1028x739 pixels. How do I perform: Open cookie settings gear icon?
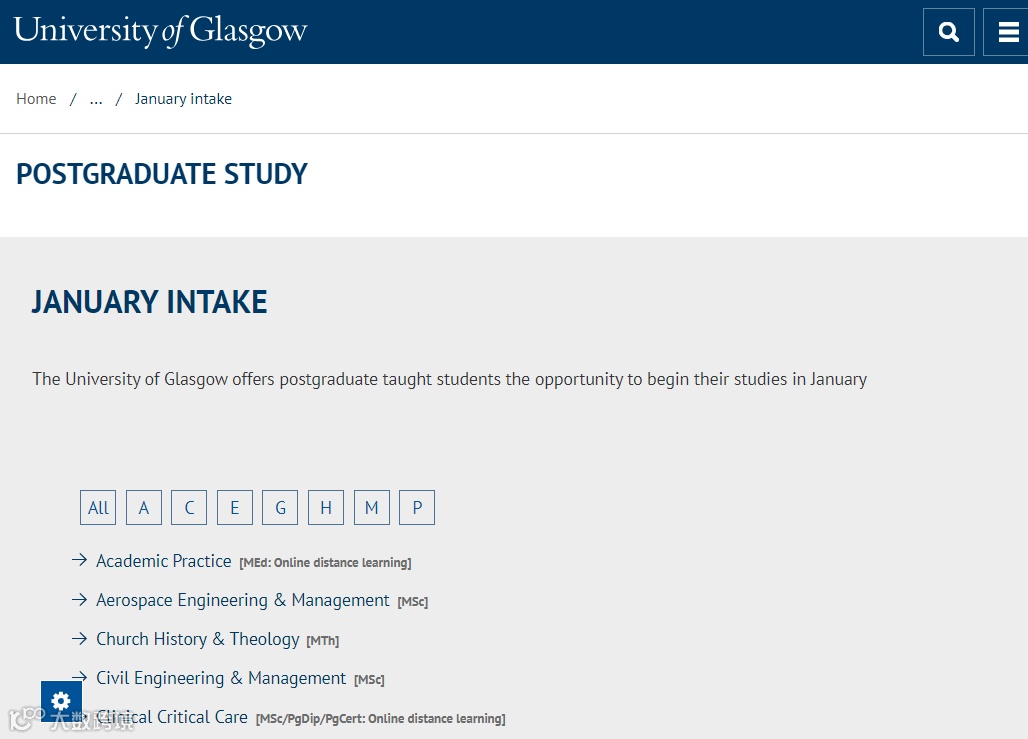pyautogui.click(x=61, y=701)
